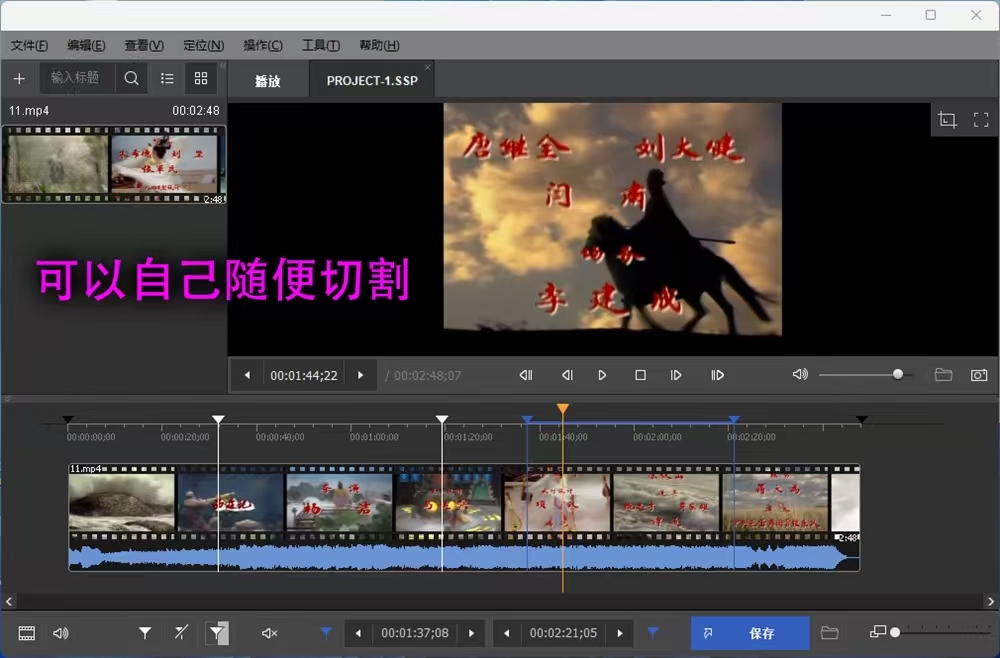Select the blue start marker on timeline
Viewport: 1000px width, 658px height.
tap(527, 420)
